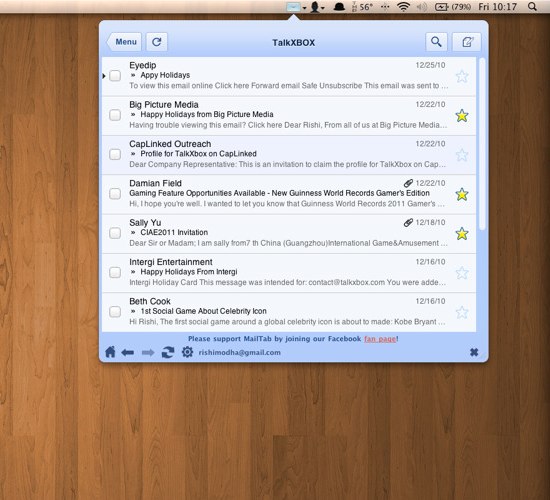Click the Damian Field sender name

pos(155,183)
